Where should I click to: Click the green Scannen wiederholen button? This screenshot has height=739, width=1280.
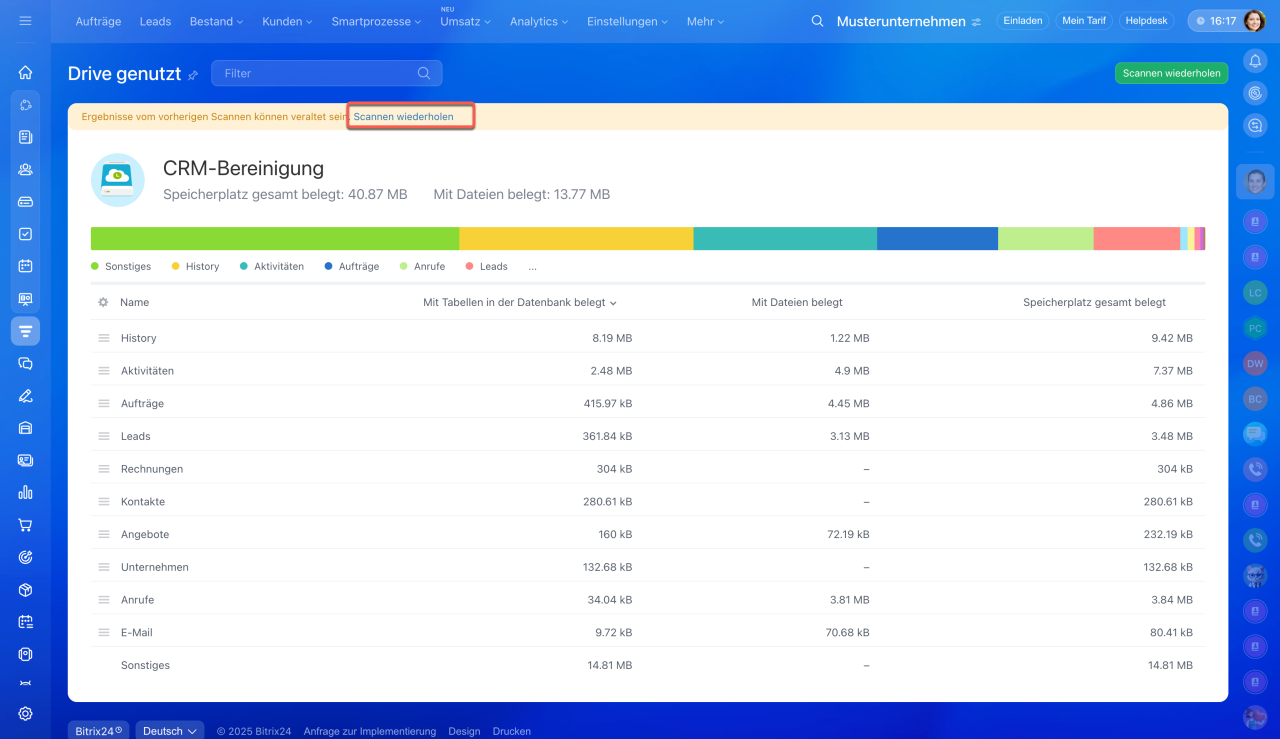click(1171, 73)
